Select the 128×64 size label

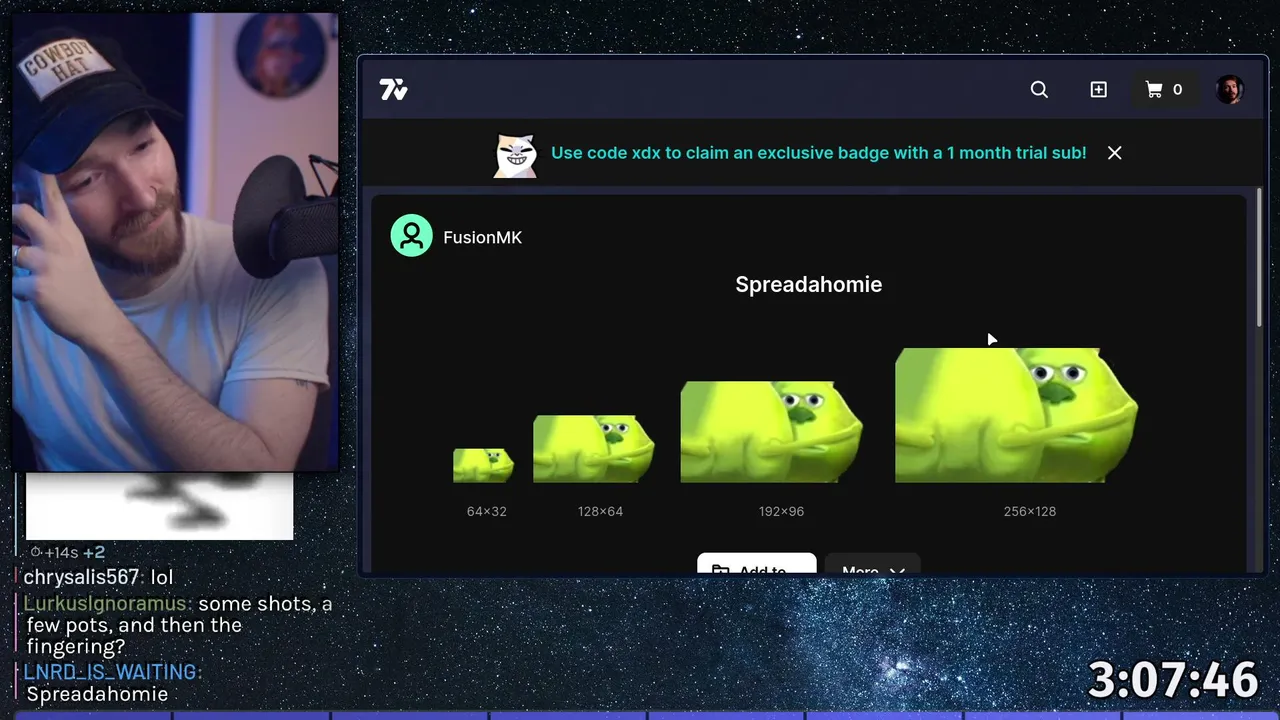(600, 511)
